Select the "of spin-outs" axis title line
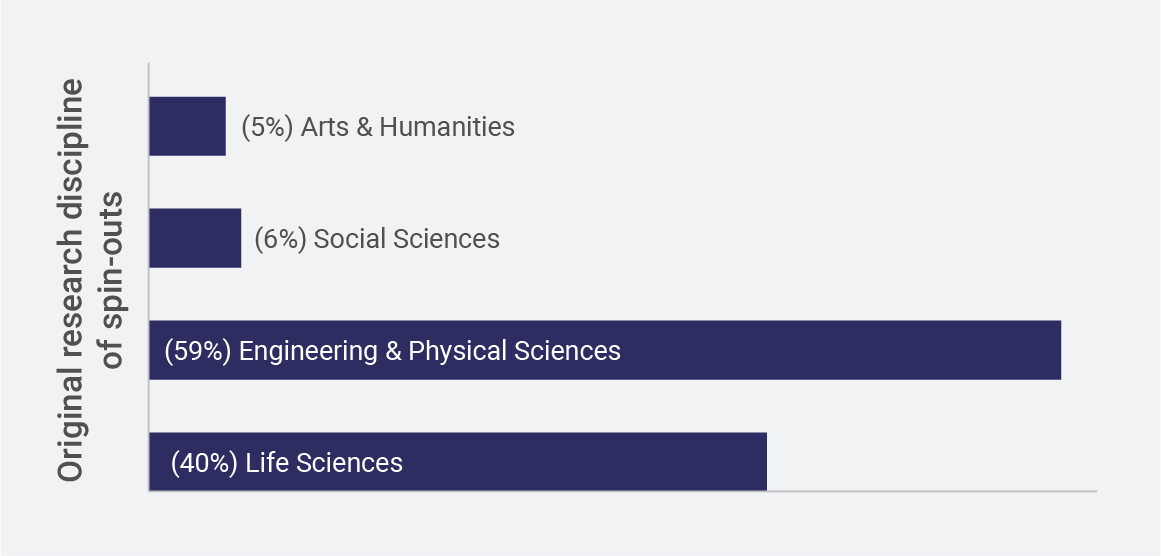 point(110,278)
